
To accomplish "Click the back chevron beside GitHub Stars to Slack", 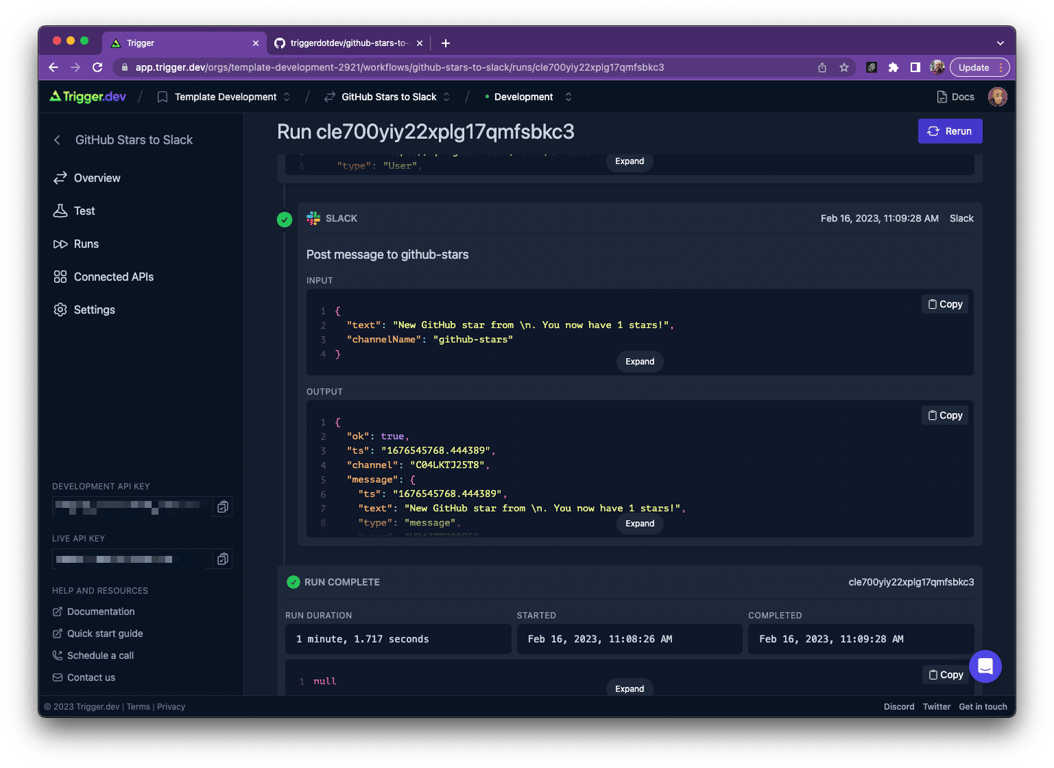I will pyautogui.click(x=57, y=140).
